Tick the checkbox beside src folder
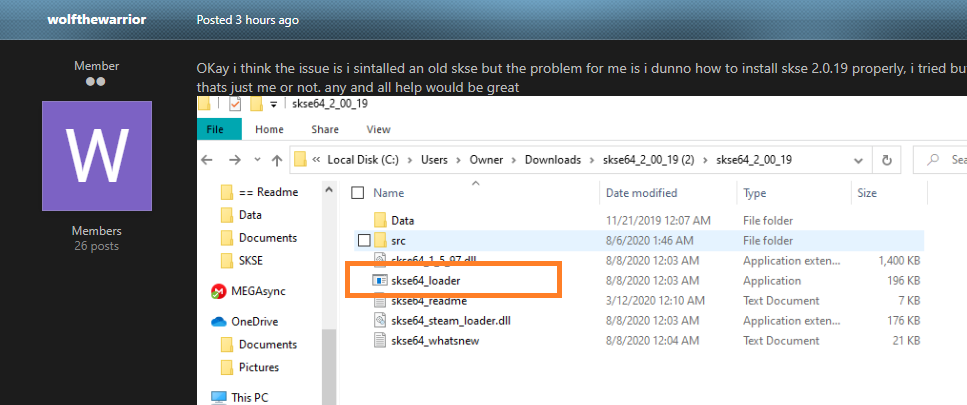Viewport: 967px width, 405px height. (x=364, y=240)
